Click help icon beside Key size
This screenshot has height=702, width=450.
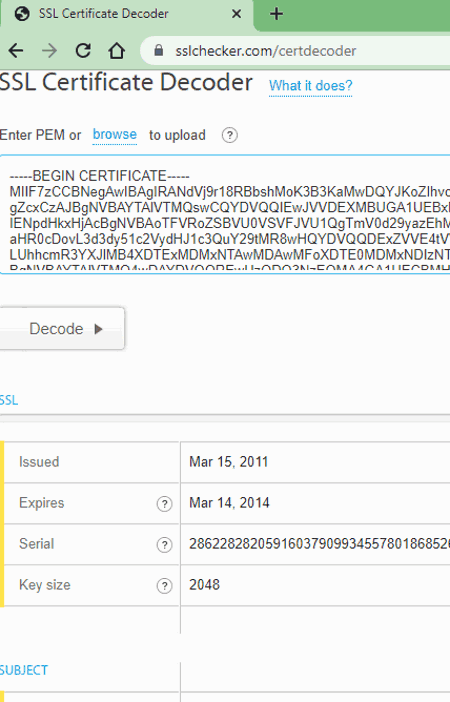[x=164, y=586]
